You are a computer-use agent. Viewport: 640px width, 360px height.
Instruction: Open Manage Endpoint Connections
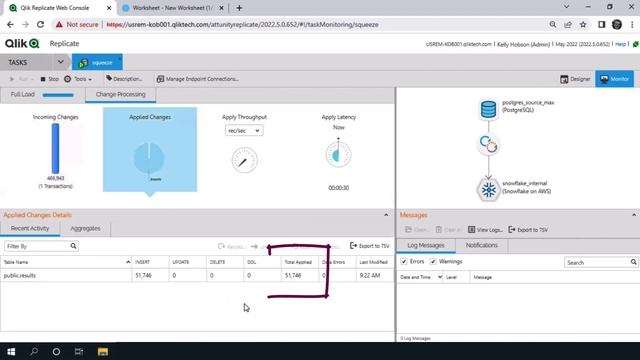click(198, 79)
